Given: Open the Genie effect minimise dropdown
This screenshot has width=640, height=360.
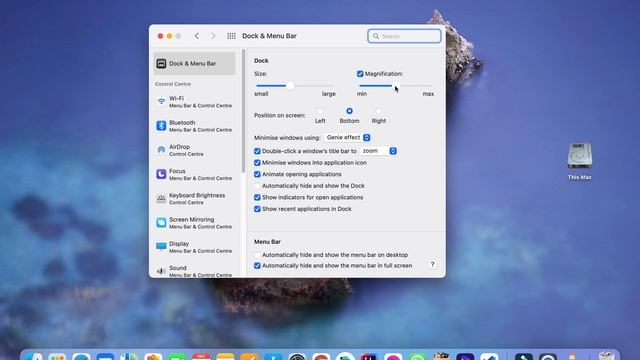Looking at the screenshot, I should (347, 138).
